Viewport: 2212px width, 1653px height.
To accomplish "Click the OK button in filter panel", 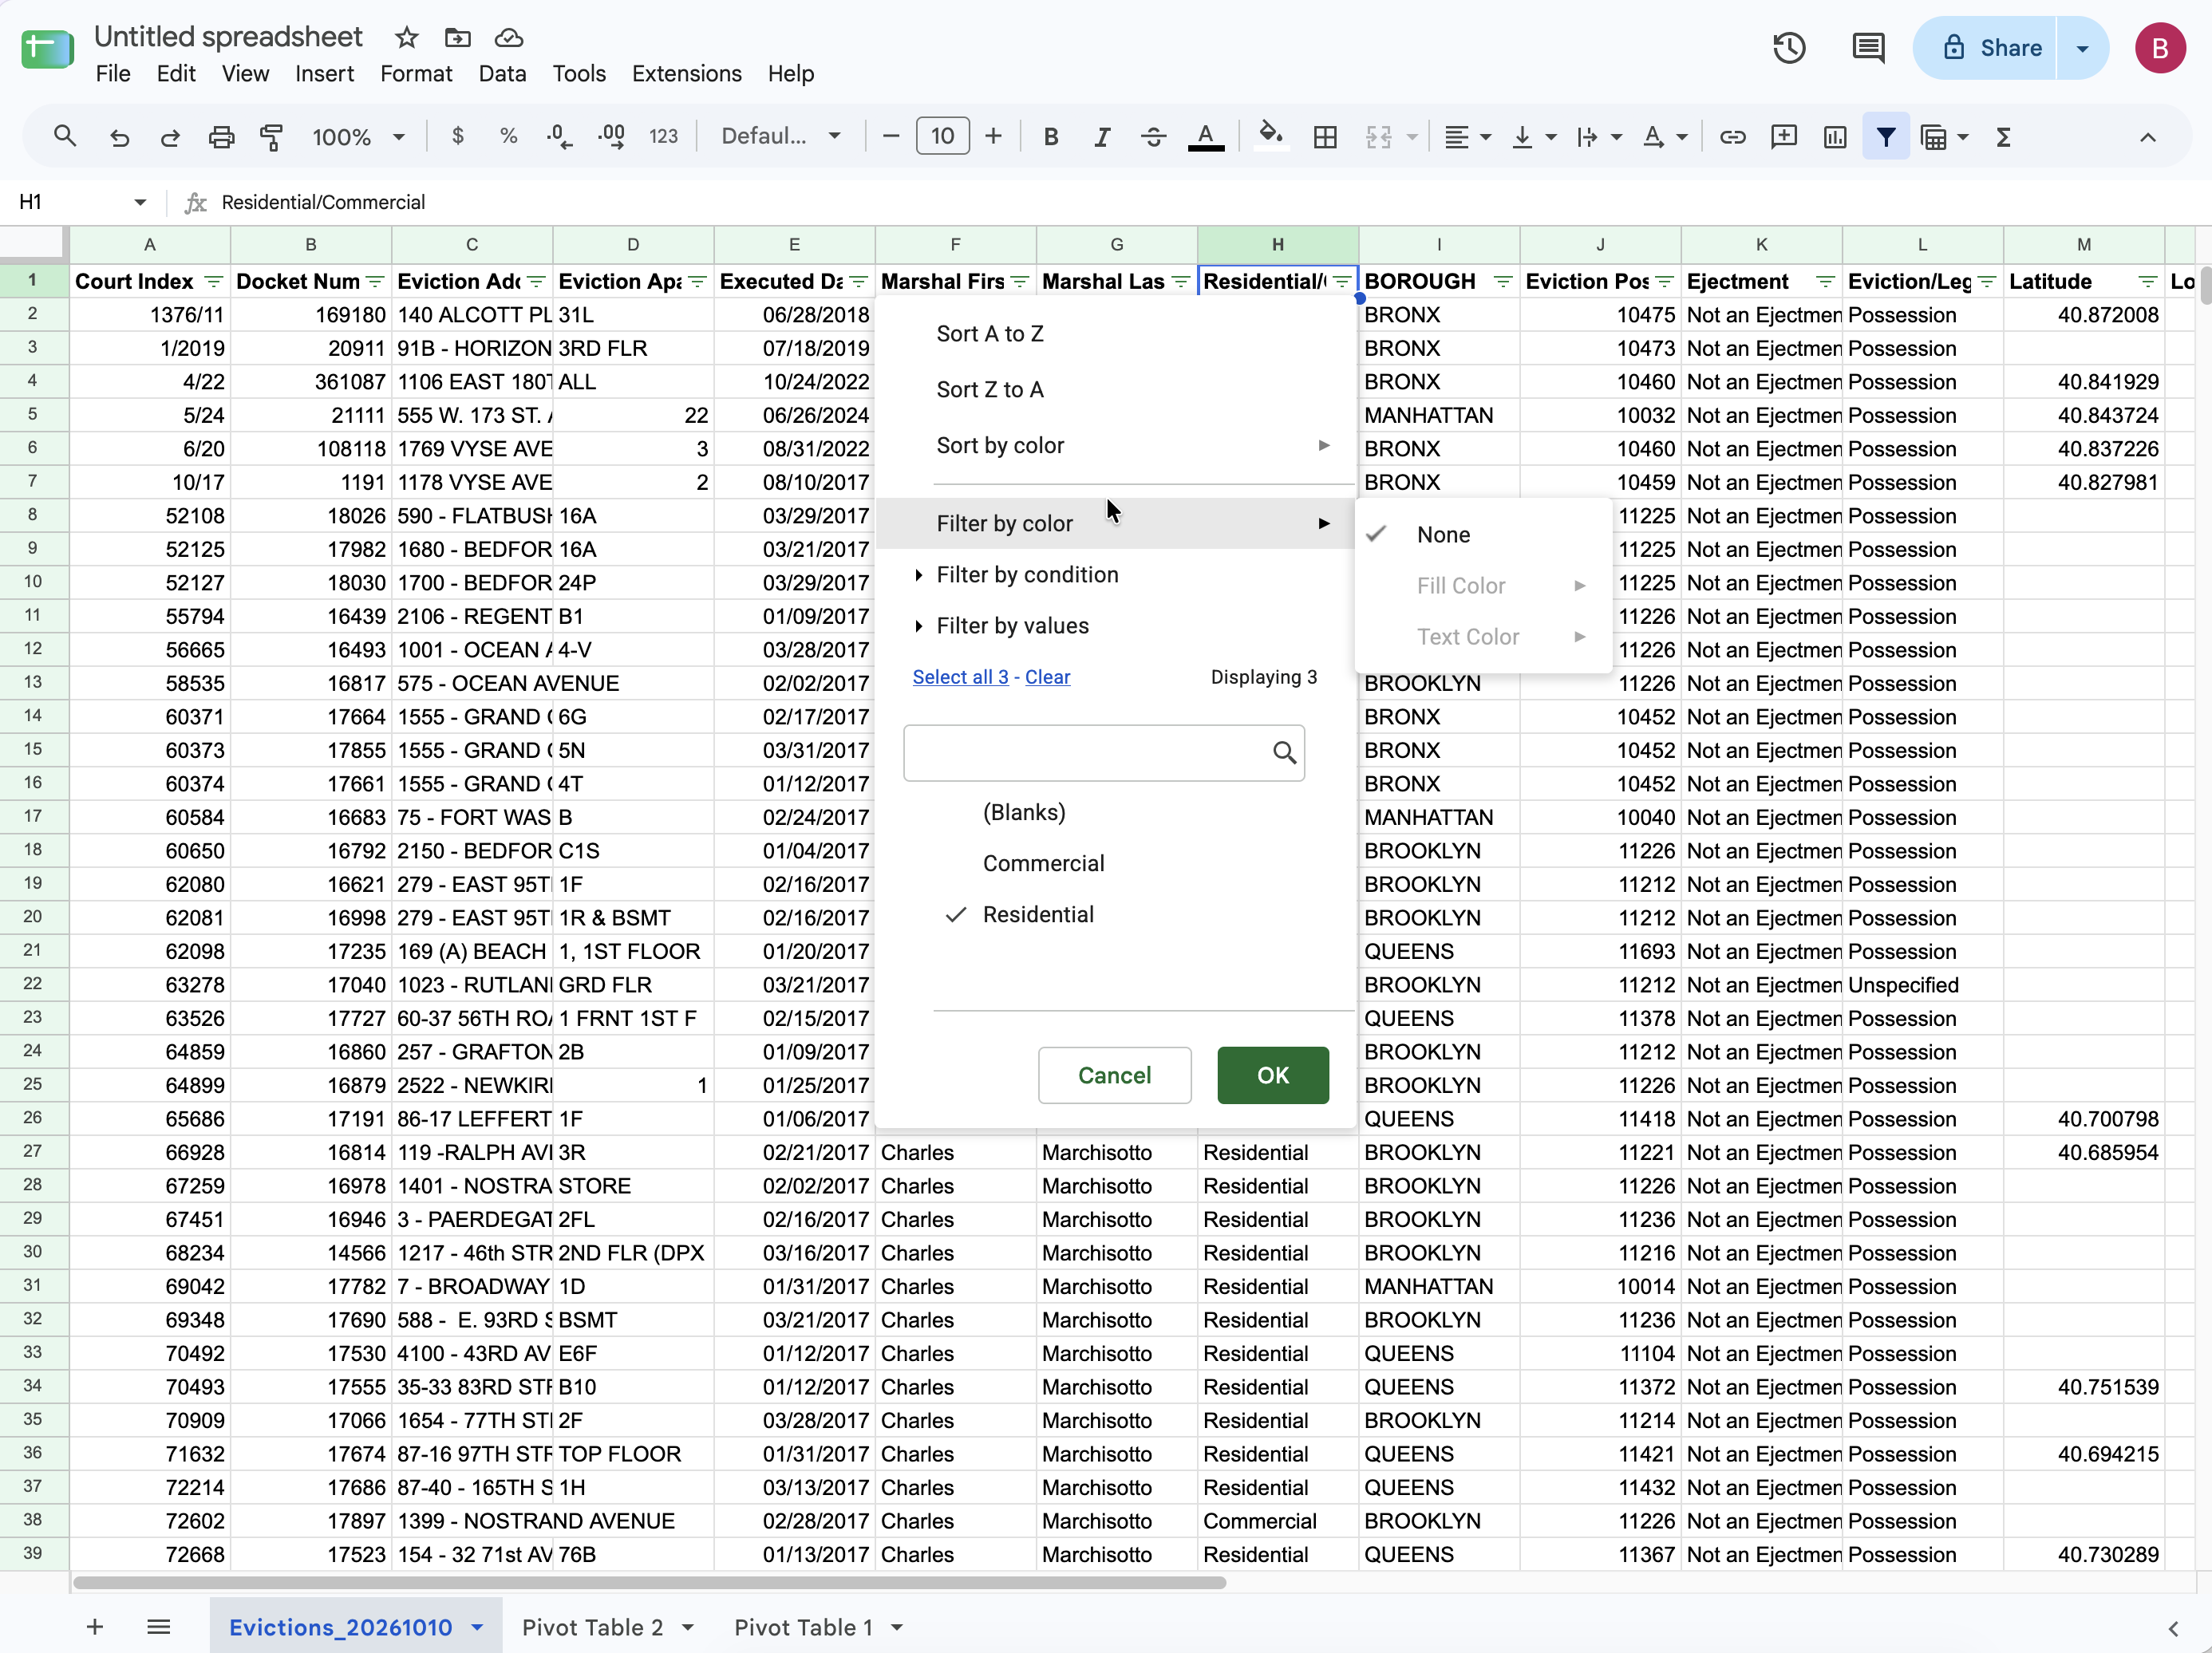I will click(1272, 1075).
